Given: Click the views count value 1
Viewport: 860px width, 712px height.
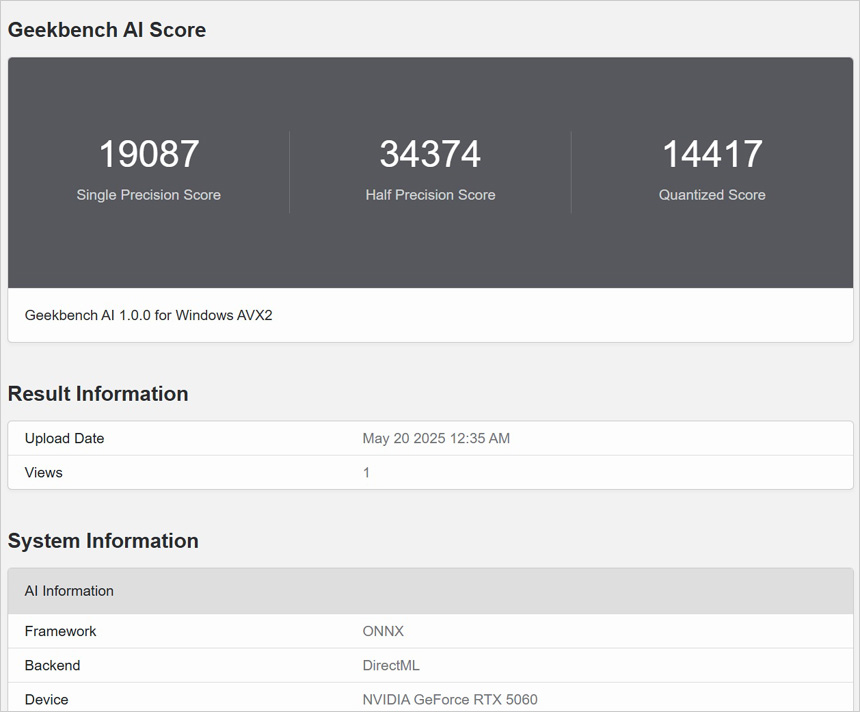Looking at the screenshot, I should coord(366,472).
